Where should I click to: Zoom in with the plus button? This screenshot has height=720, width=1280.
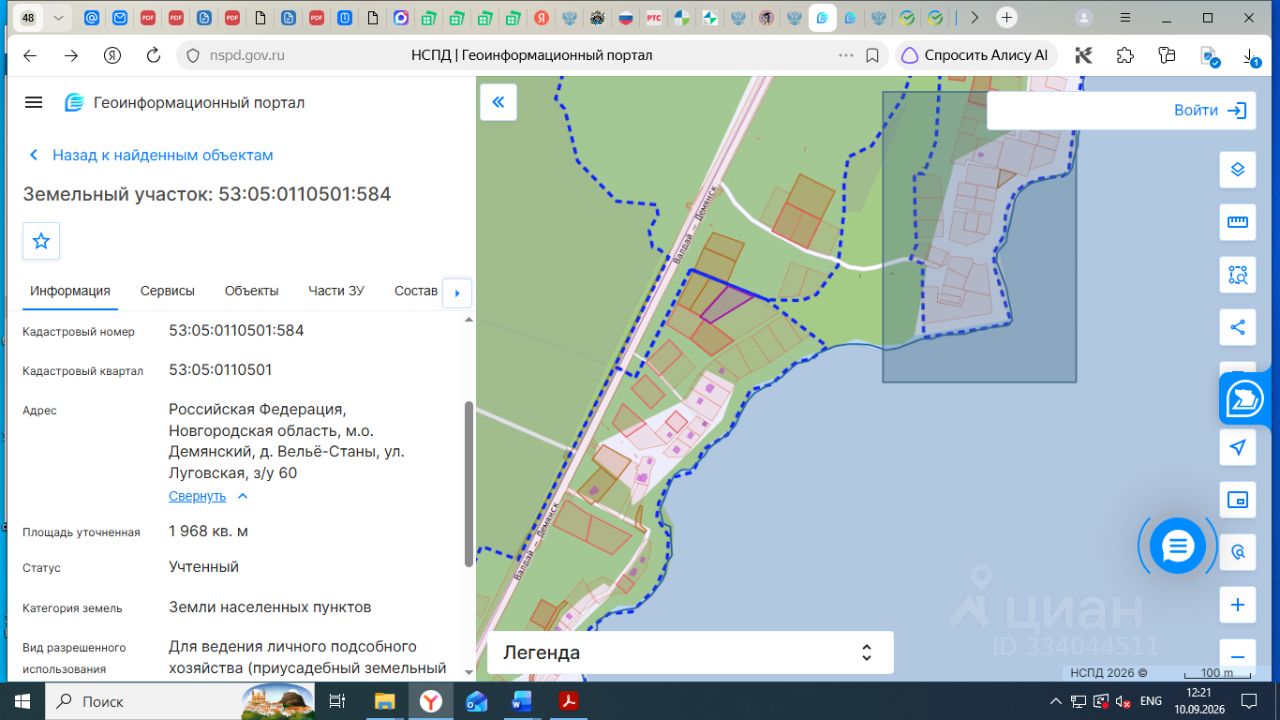(x=1237, y=605)
